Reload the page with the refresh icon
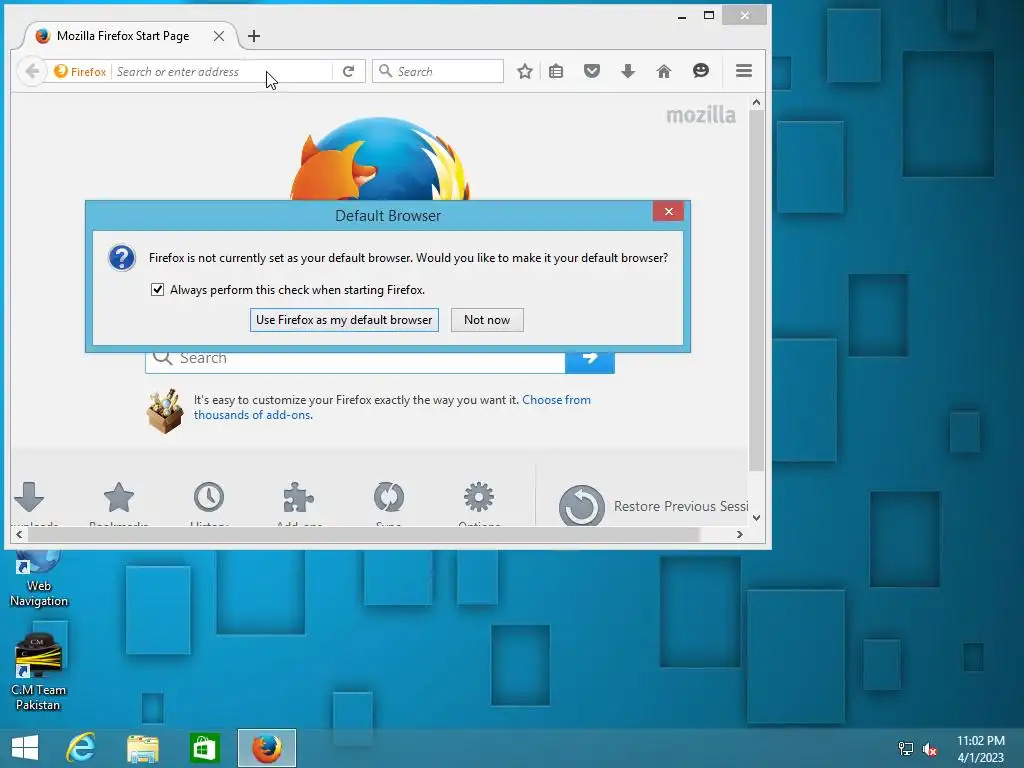This screenshot has height=768, width=1024. tap(349, 71)
